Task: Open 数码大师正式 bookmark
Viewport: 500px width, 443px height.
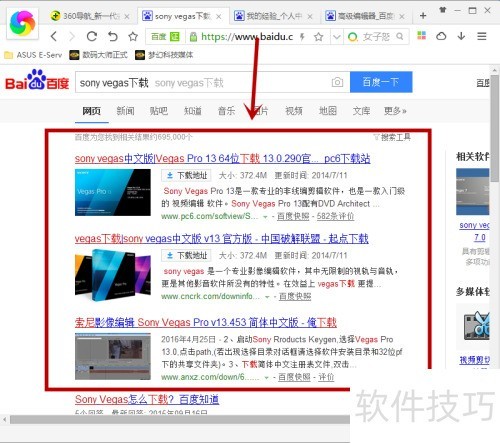Action: click(99, 55)
